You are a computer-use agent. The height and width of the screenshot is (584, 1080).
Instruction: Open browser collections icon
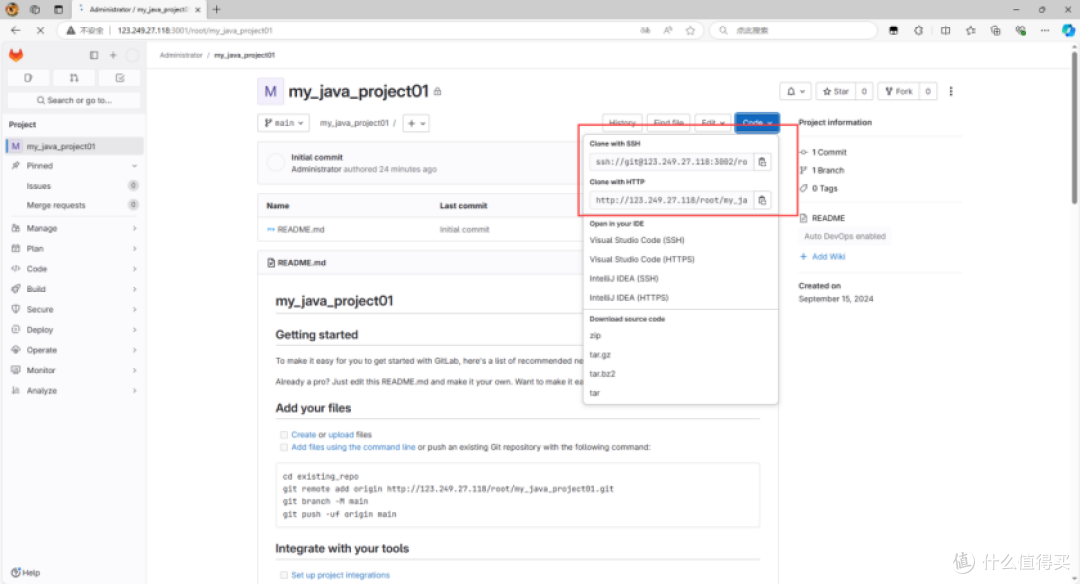coord(995,30)
